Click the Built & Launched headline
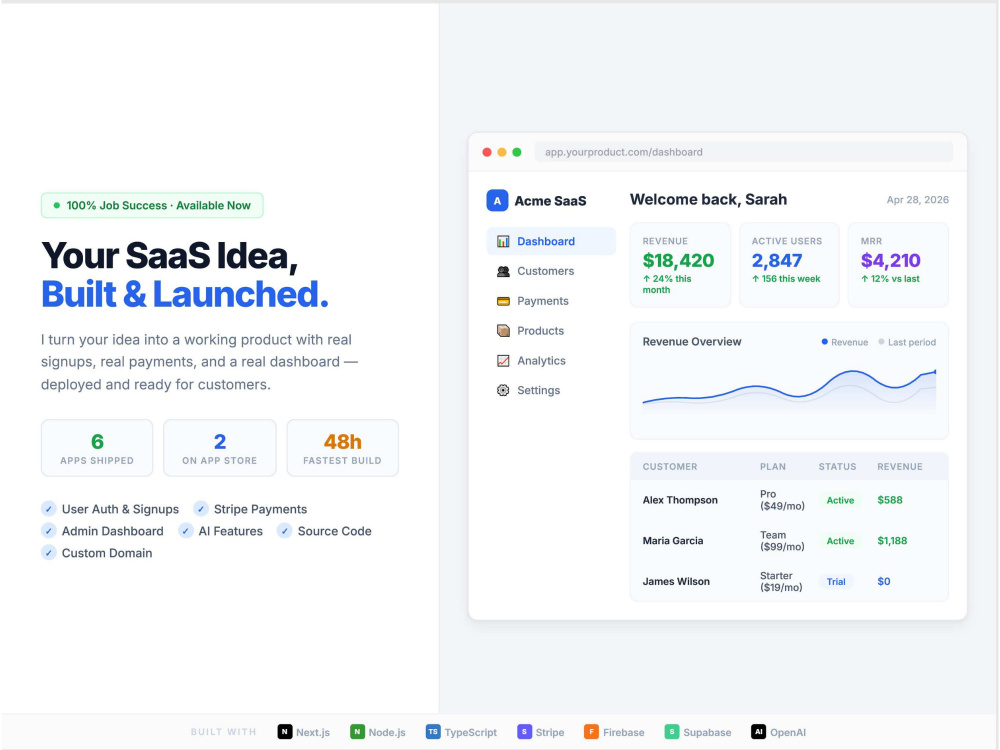 click(x=185, y=295)
